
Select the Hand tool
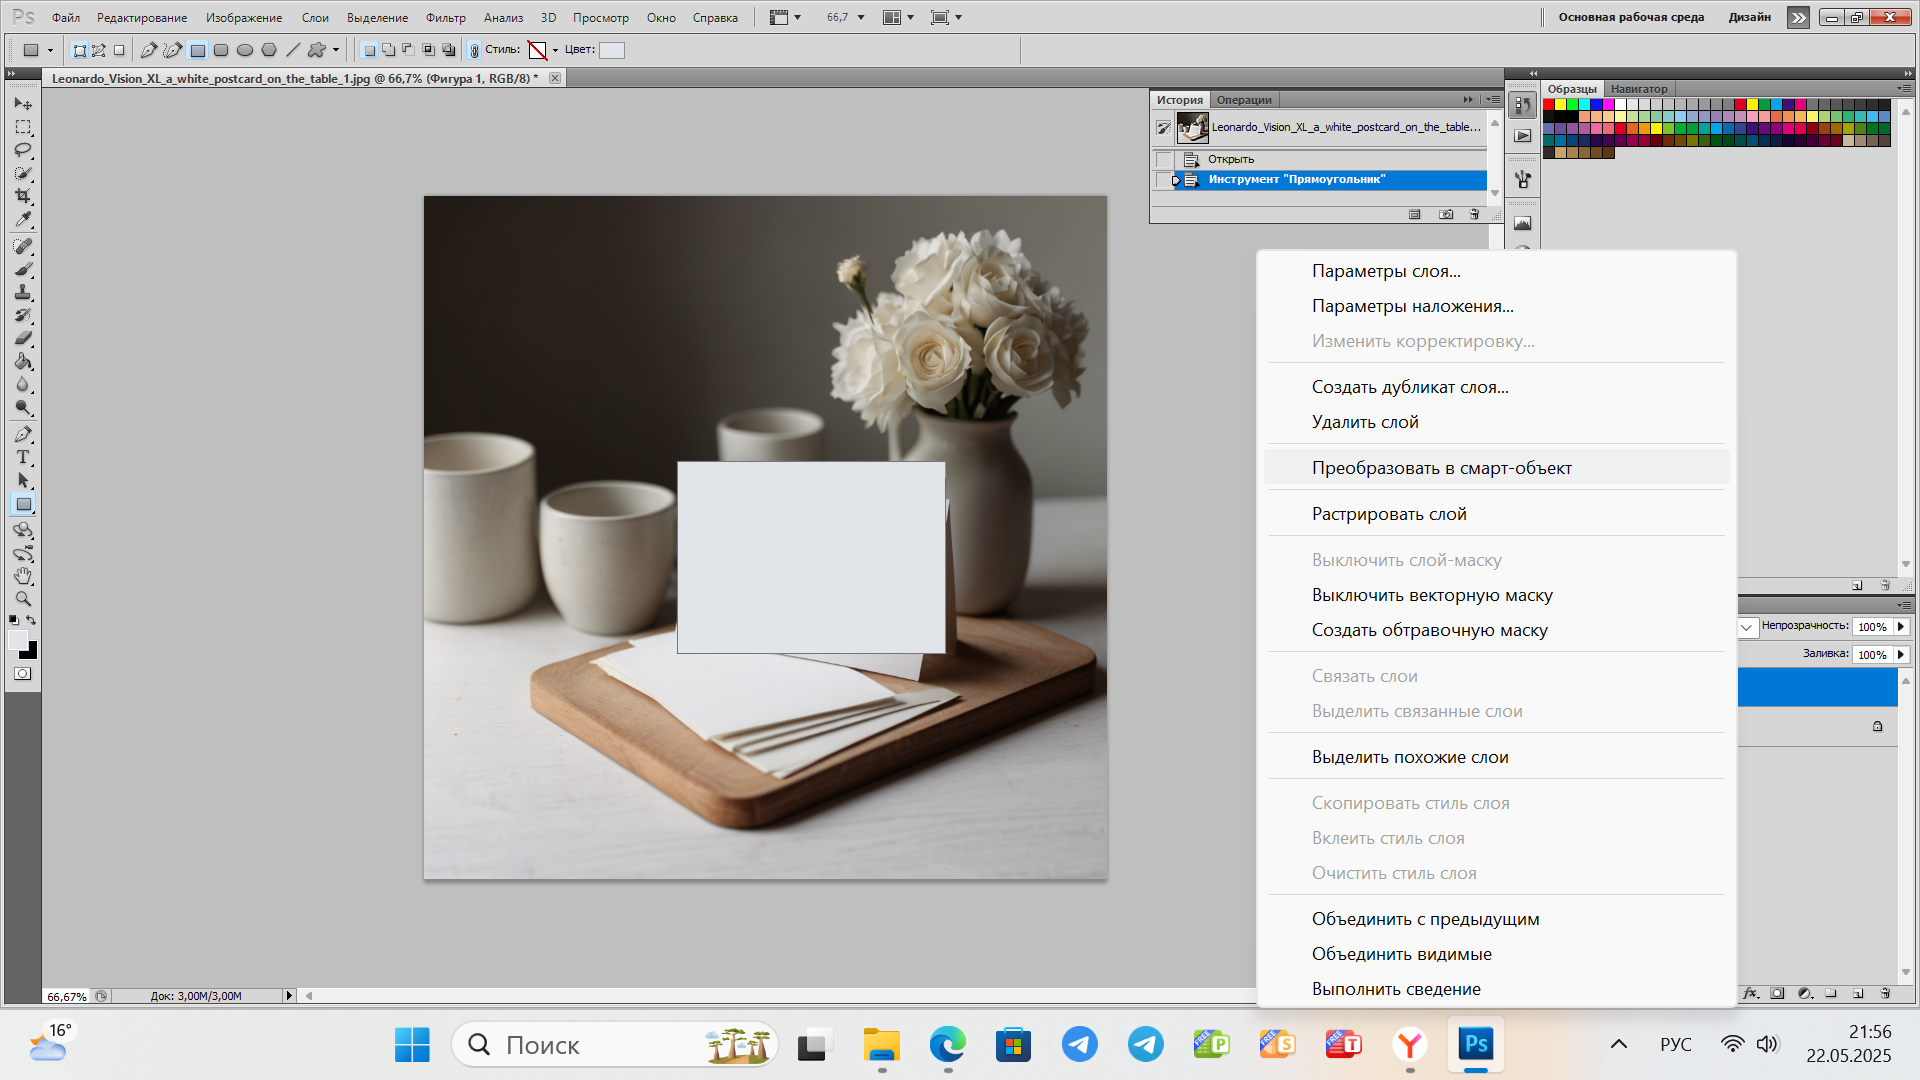[x=23, y=576]
